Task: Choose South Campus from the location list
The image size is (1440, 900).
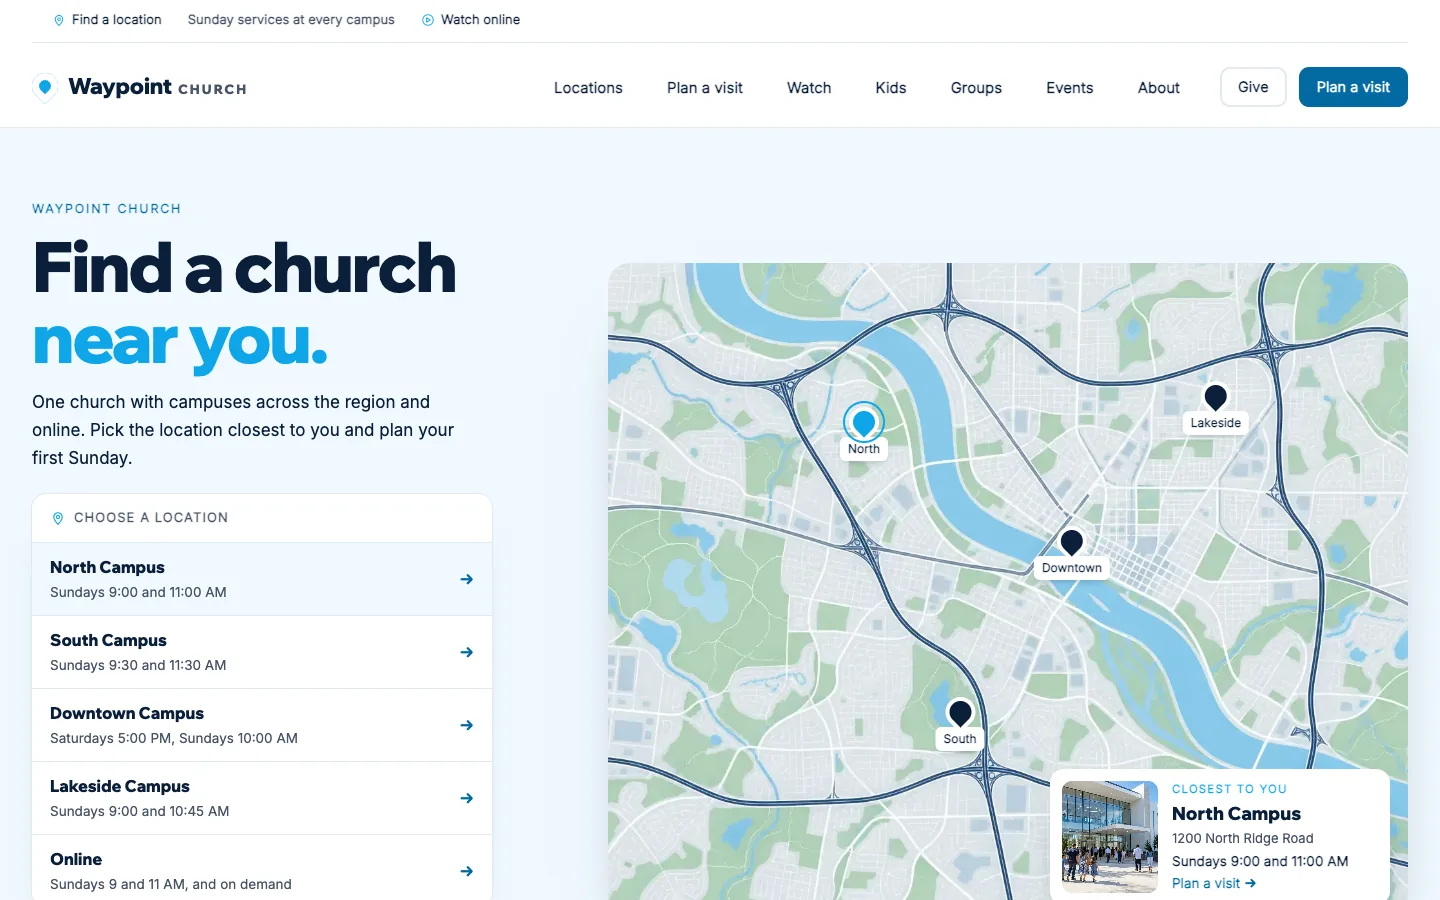Action: click(x=262, y=652)
